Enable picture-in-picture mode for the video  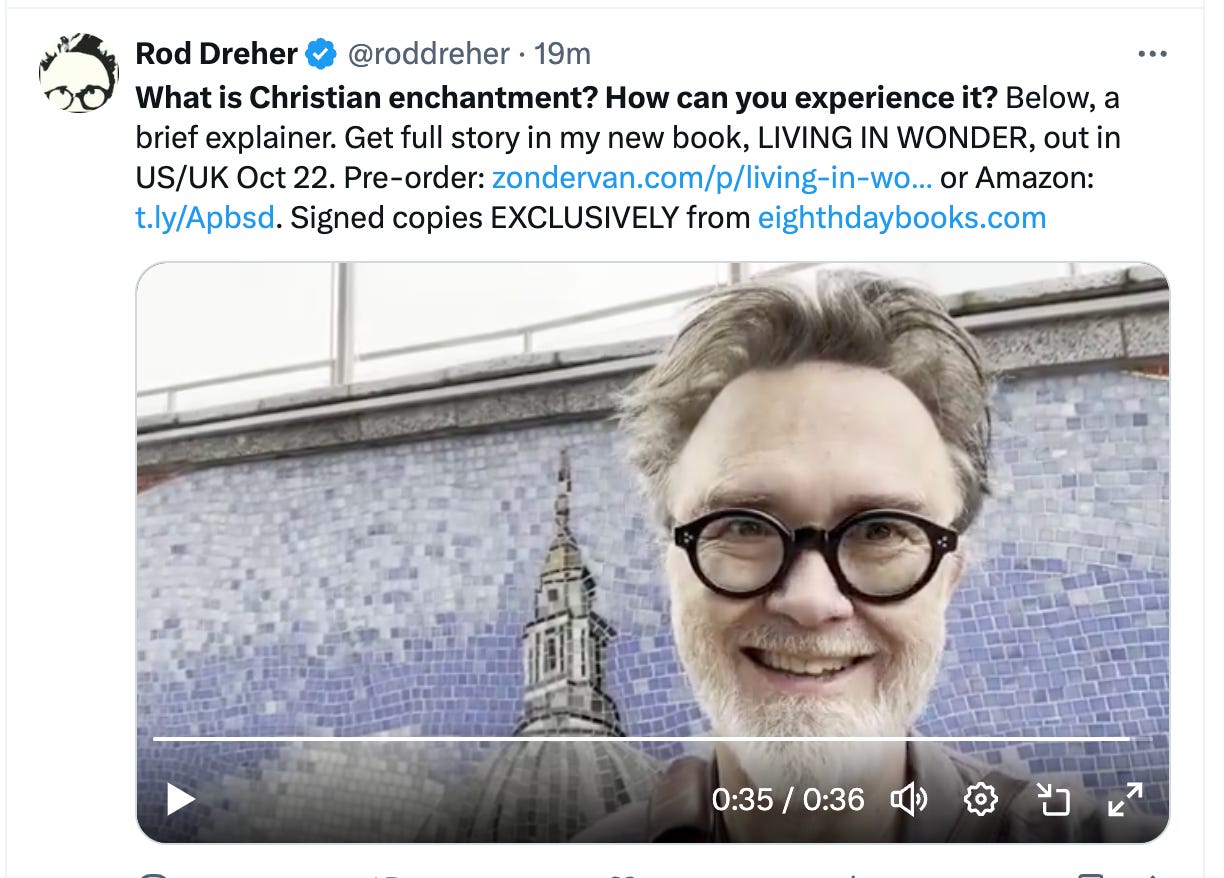point(1053,799)
